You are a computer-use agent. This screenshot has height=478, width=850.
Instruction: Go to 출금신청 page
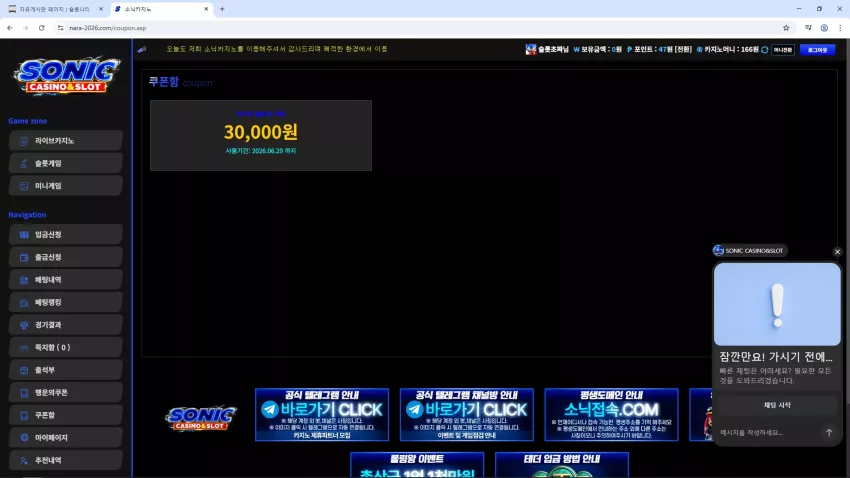66,257
